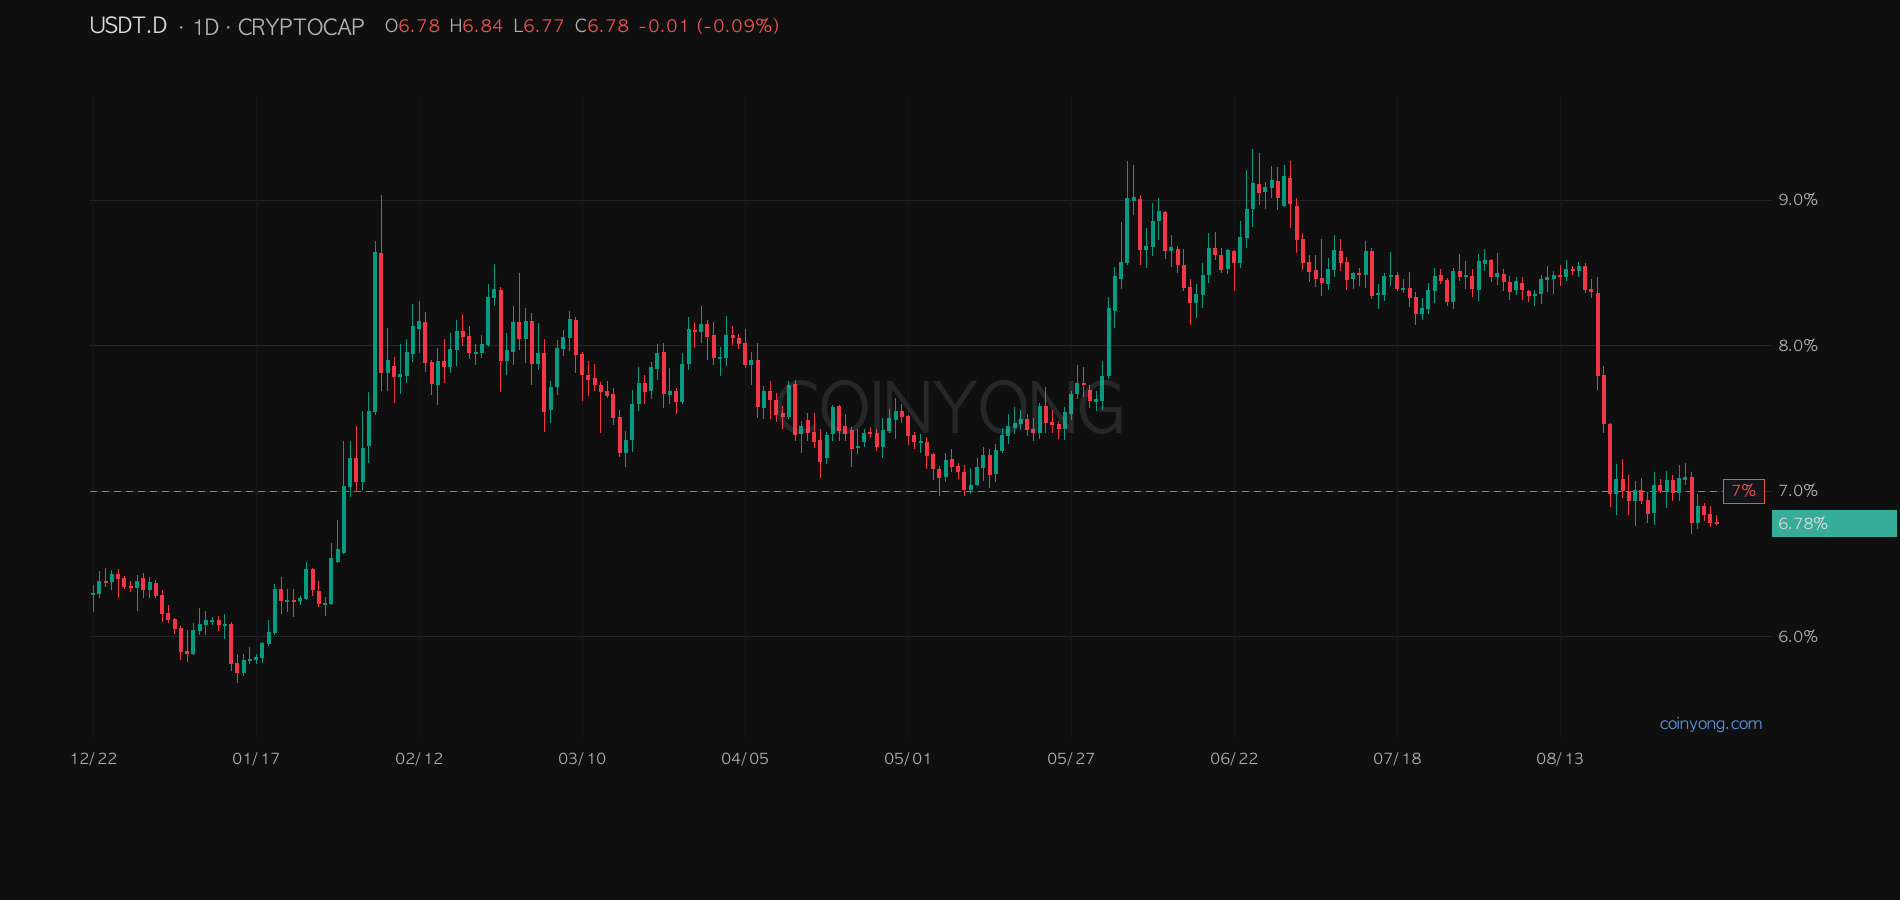Image resolution: width=1900 pixels, height=900 pixels.
Task: Click the 01/17 date axis label
Action: 256,759
